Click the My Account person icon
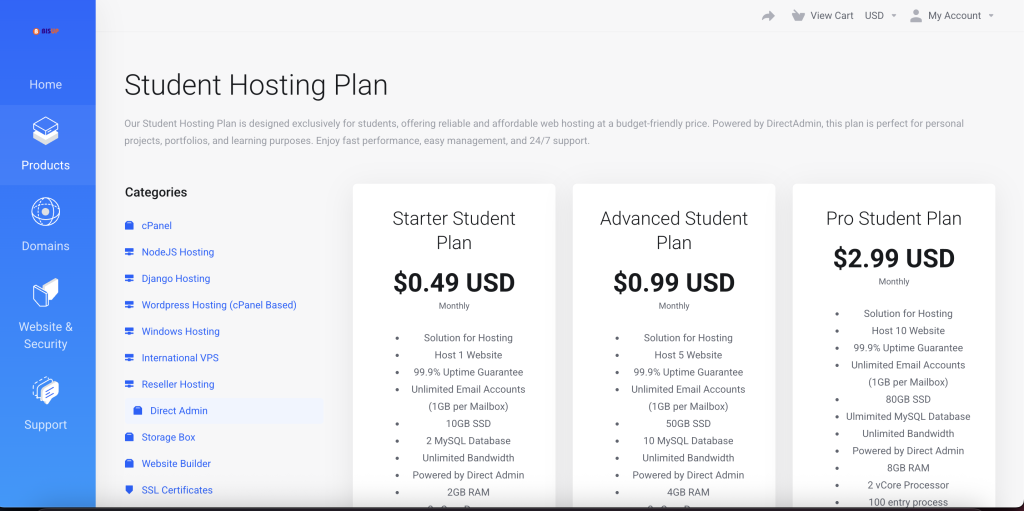The height and width of the screenshot is (511, 1024). (915, 16)
